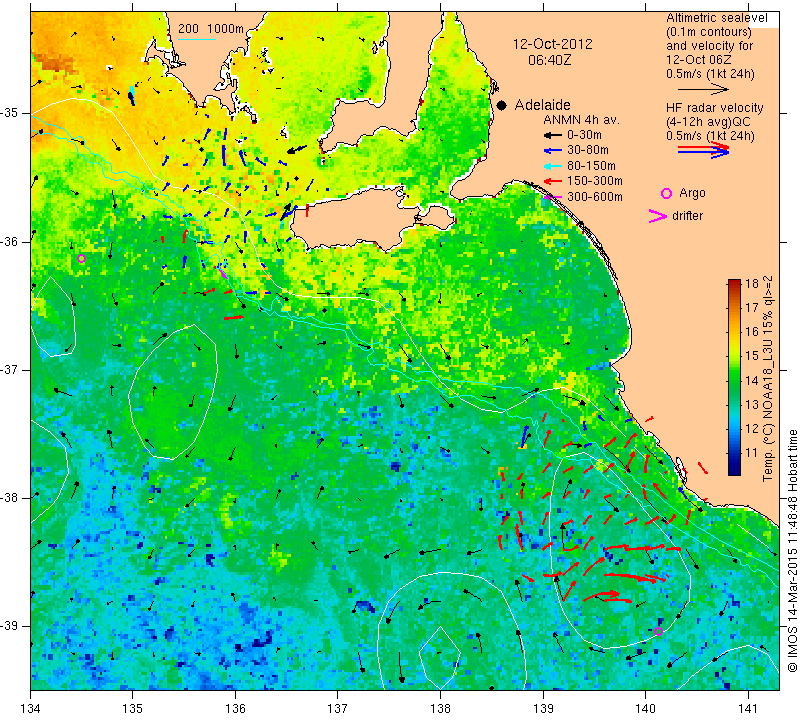Click the 11 value on temperature scale

tap(752, 453)
